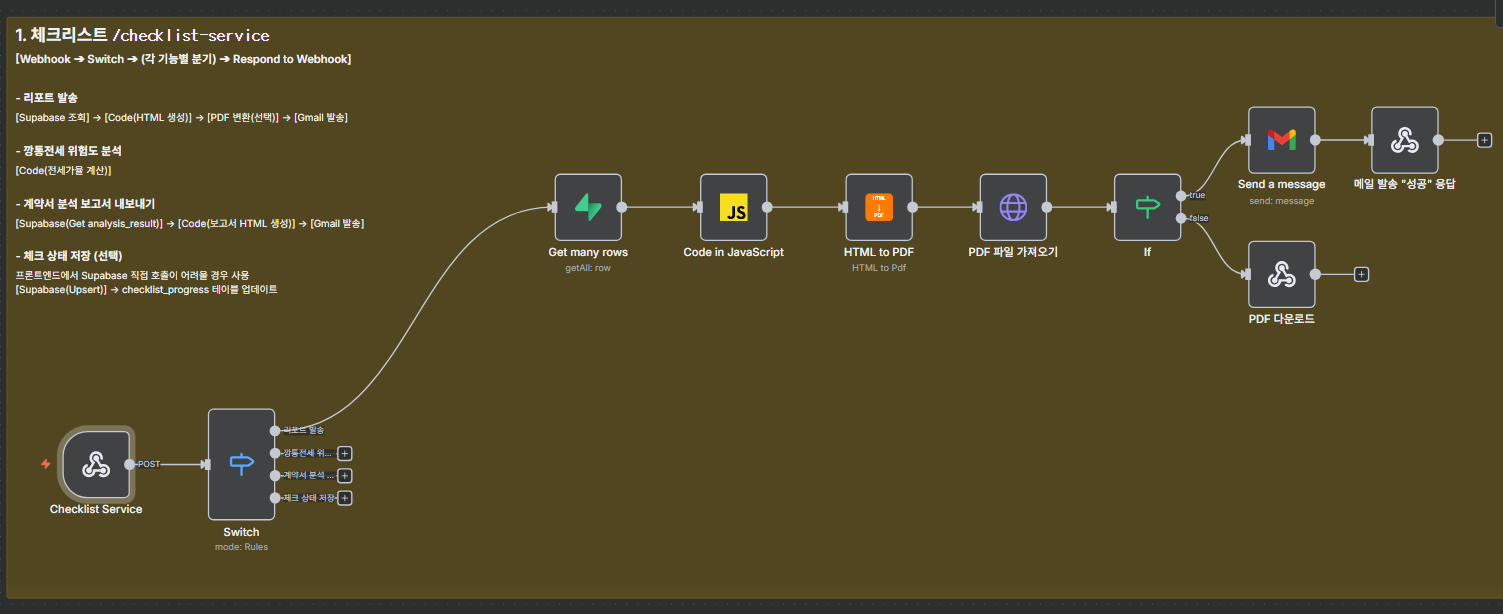
Task: Open the Gmail Send a message node
Action: (x=1281, y=140)
